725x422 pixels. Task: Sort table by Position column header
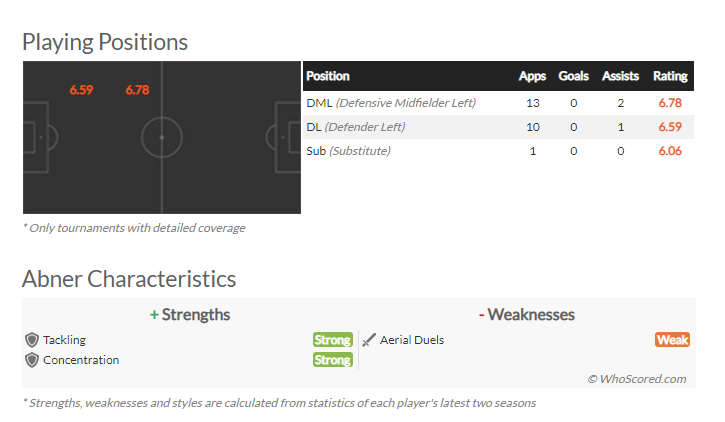328,76
